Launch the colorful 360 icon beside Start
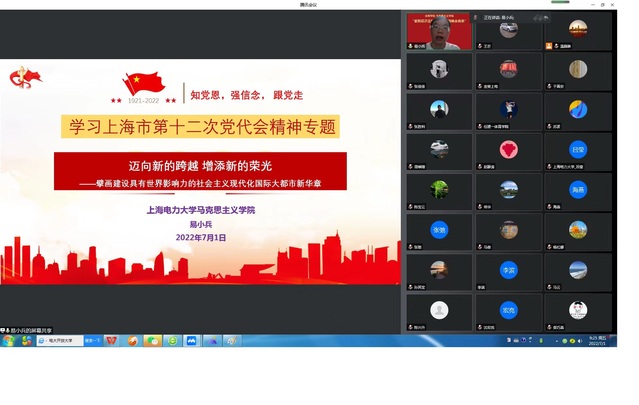The height and width of the screenshot is (405, 639). 27,341
